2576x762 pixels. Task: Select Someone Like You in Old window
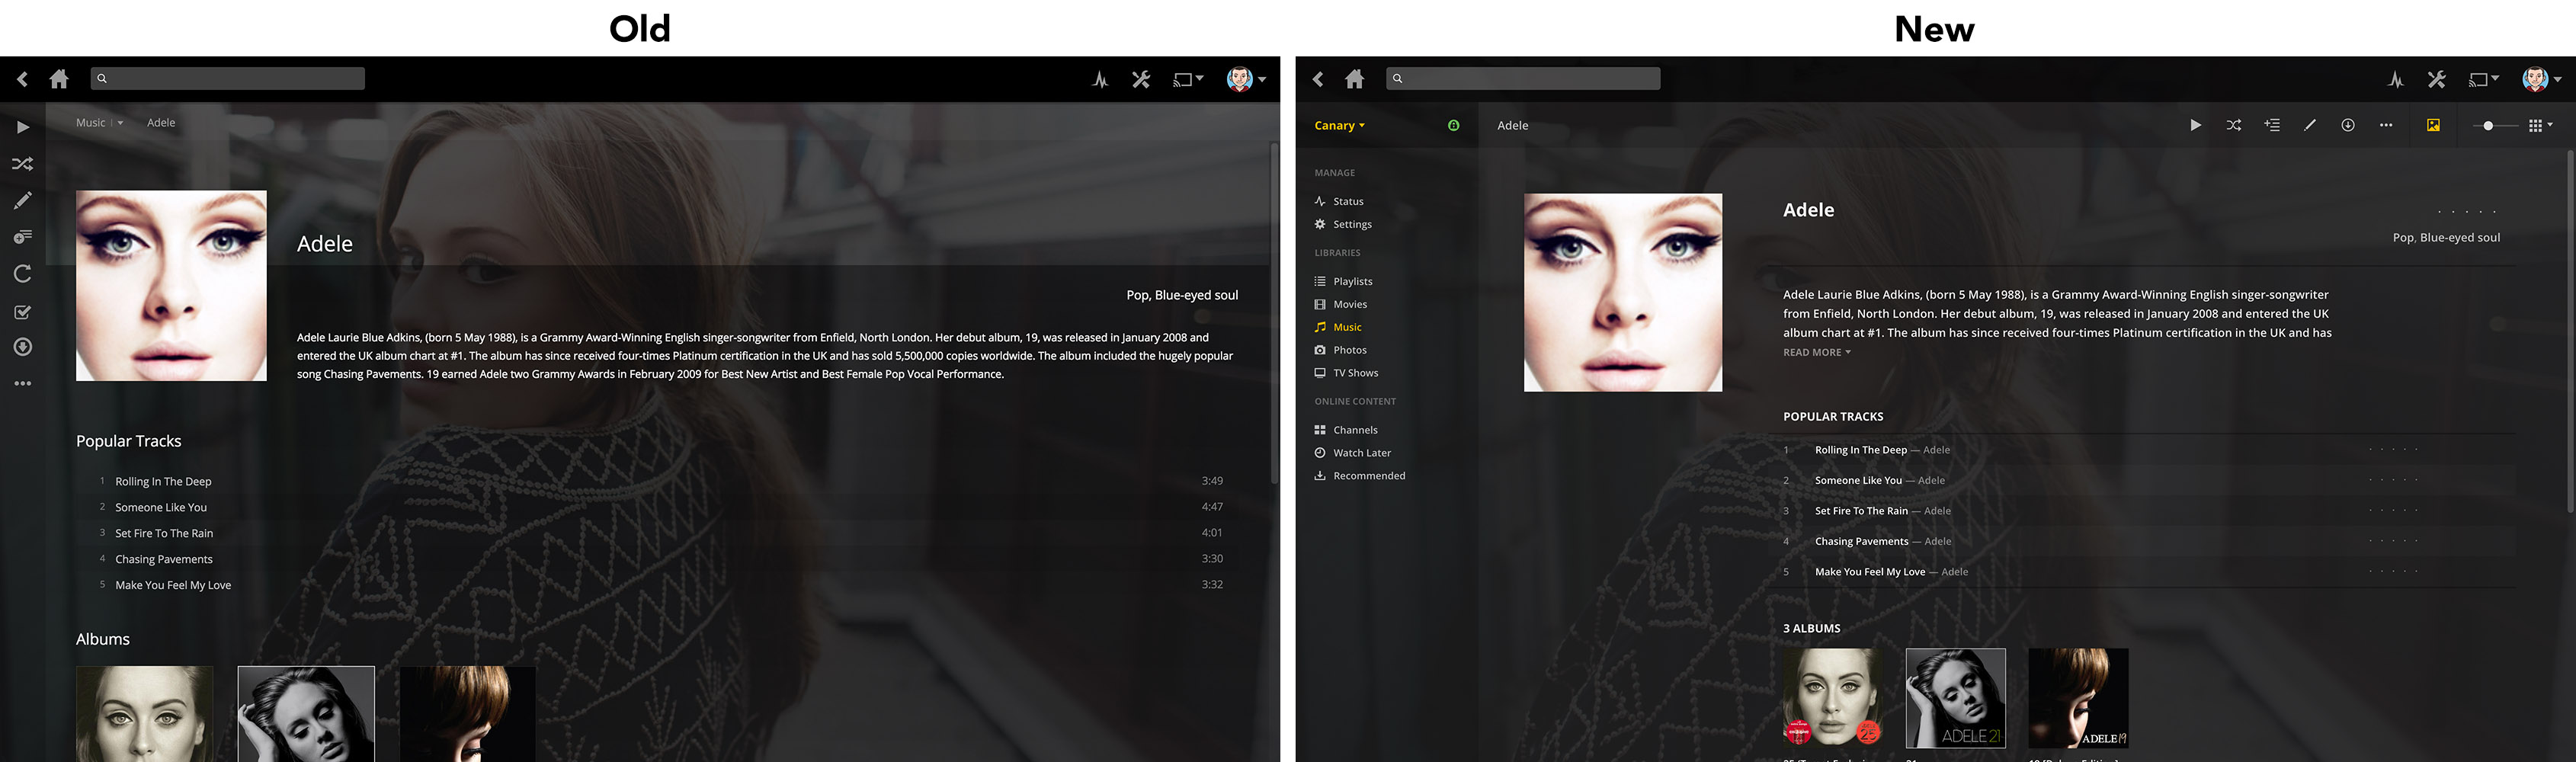161,507
